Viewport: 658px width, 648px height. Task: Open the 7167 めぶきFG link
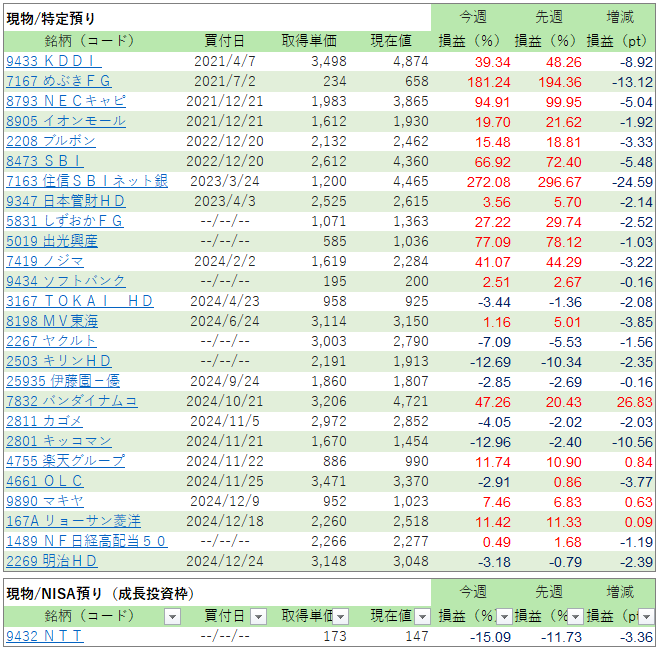[59, 81]
